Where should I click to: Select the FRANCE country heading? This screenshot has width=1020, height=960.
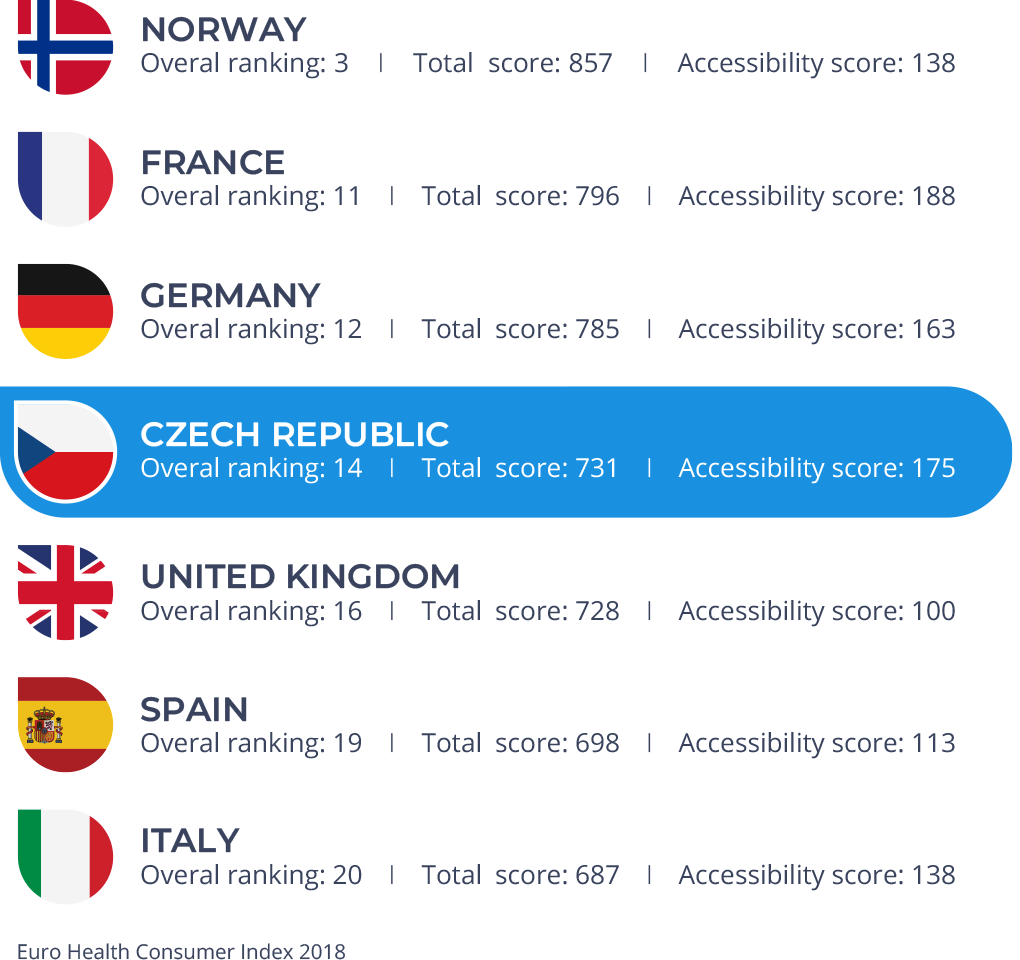coord(212,162)
